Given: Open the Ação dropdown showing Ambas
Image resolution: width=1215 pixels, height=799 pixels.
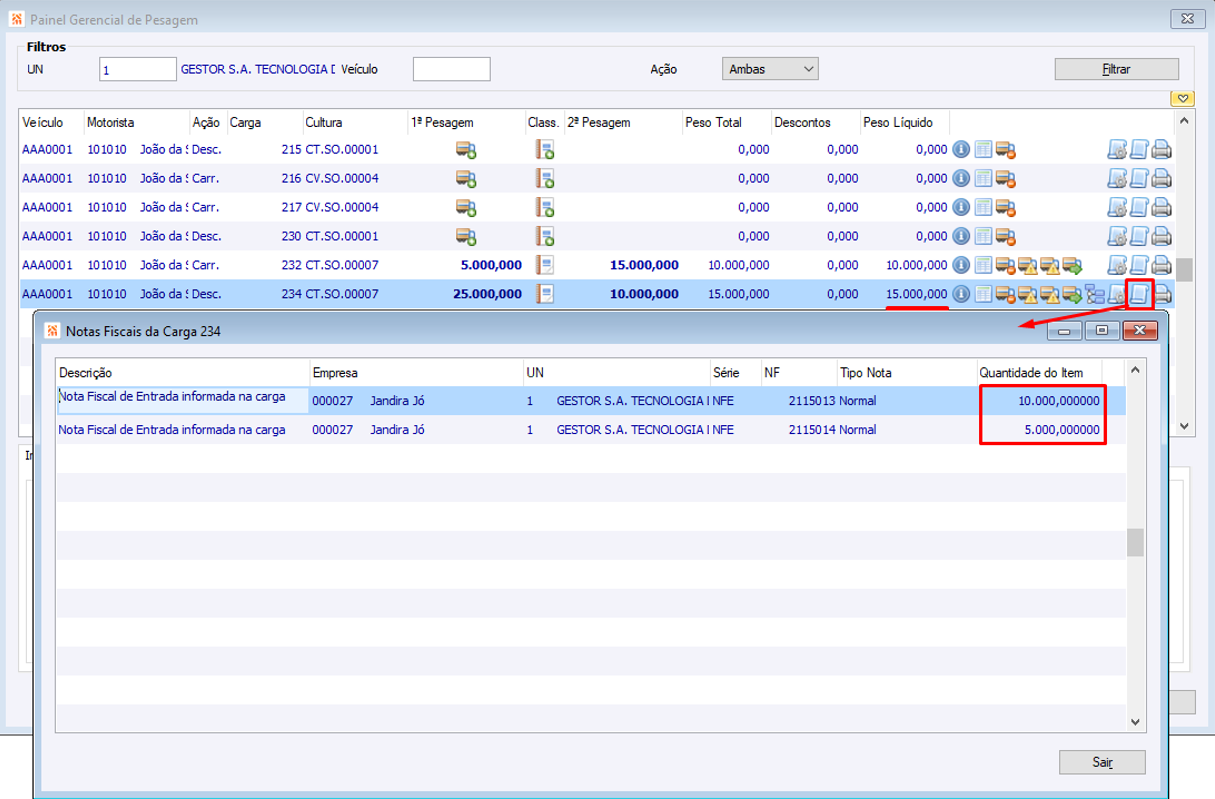Looking at the screenshot, I should coord(770,69).
